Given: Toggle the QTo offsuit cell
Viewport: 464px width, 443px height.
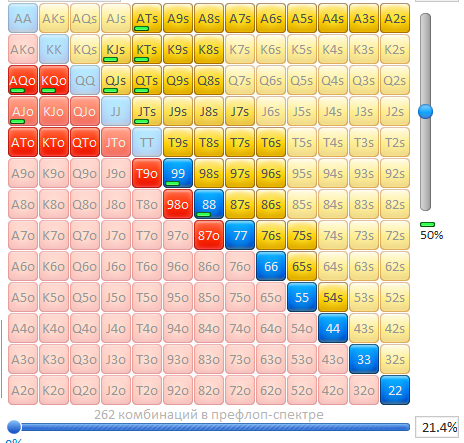Looking at the screenshot, I should pyautogui.click(x=85, y=142).
